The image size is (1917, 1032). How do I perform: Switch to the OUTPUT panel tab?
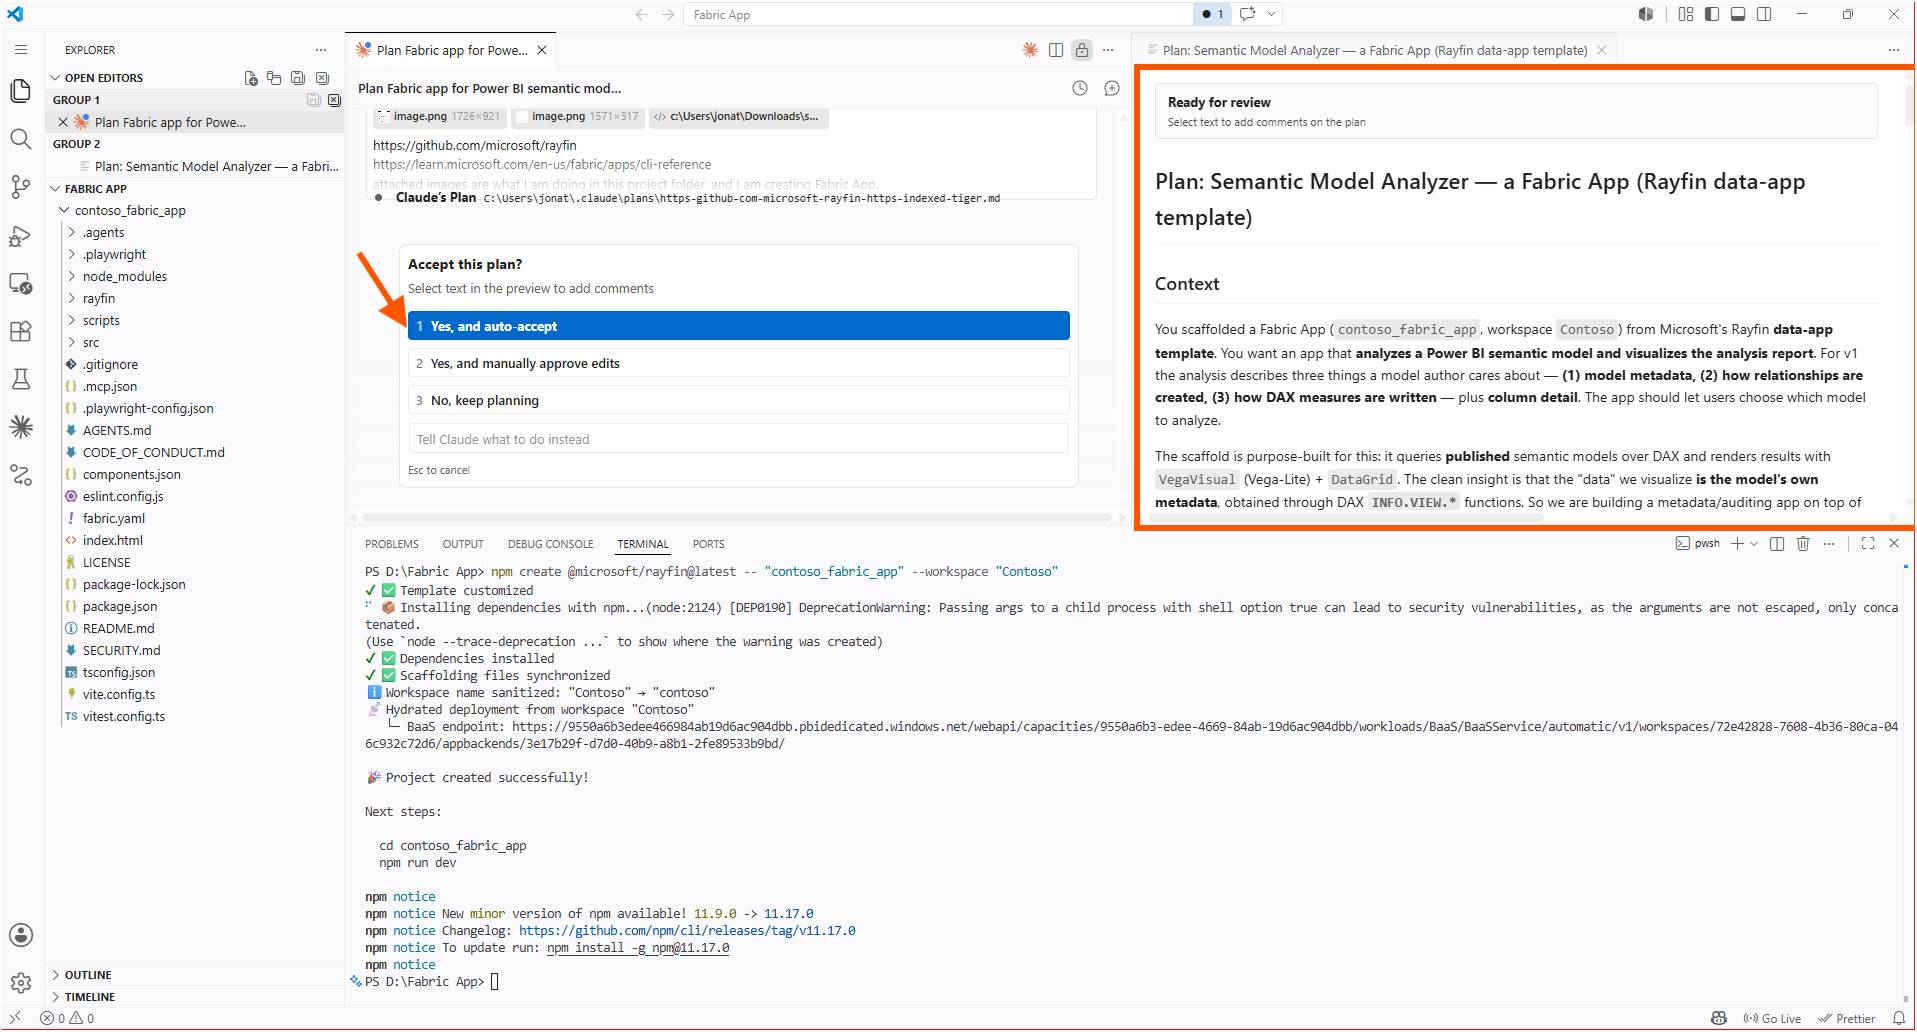[463, 544]
